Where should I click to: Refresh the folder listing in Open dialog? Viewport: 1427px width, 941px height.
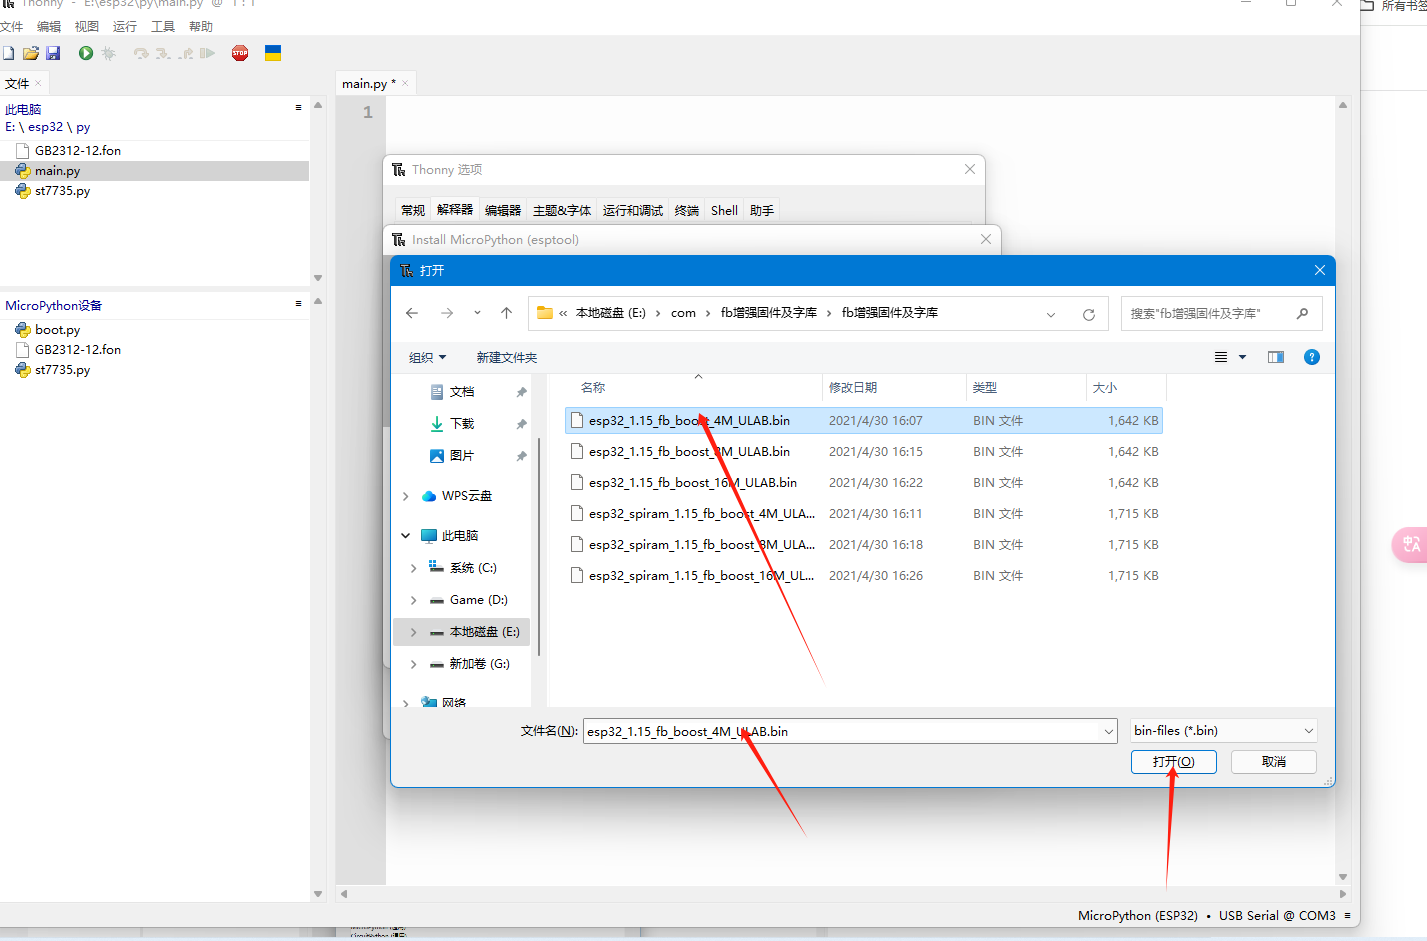(1089, 314)
